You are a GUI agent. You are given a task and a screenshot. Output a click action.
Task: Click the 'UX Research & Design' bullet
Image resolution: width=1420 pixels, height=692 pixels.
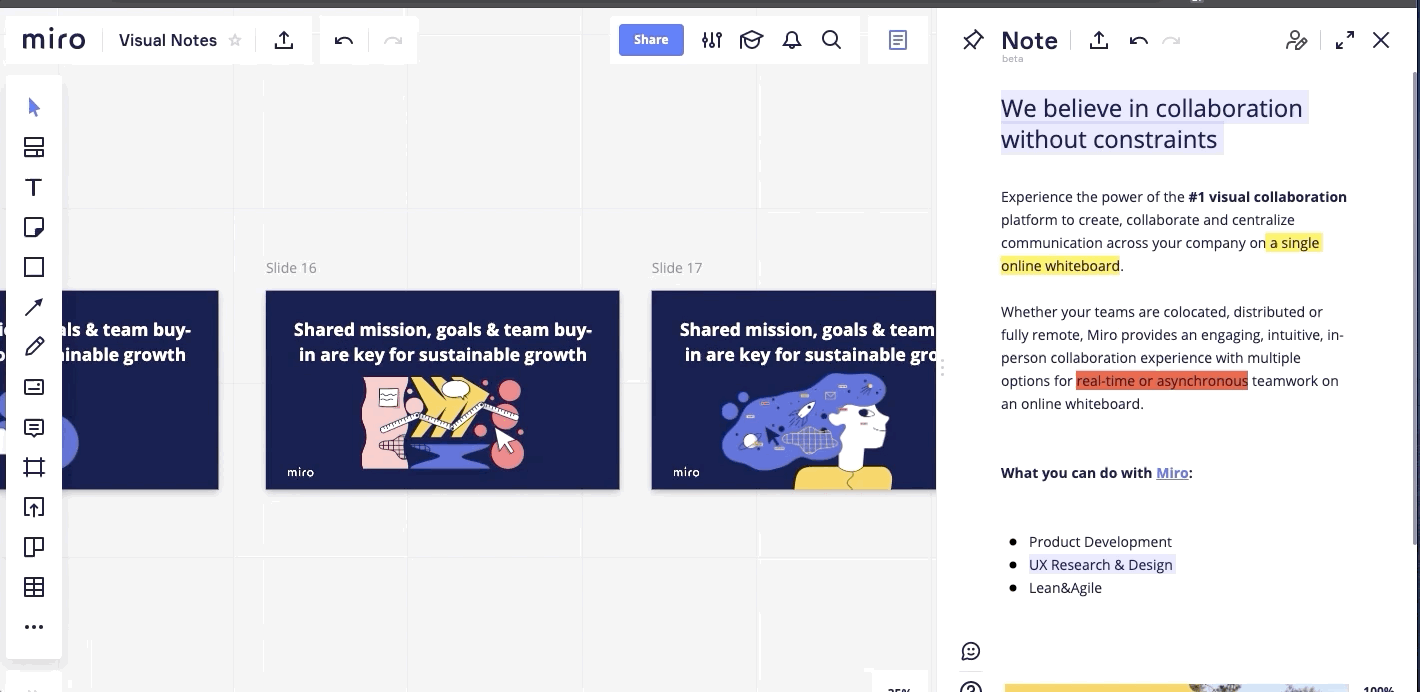1101,565
